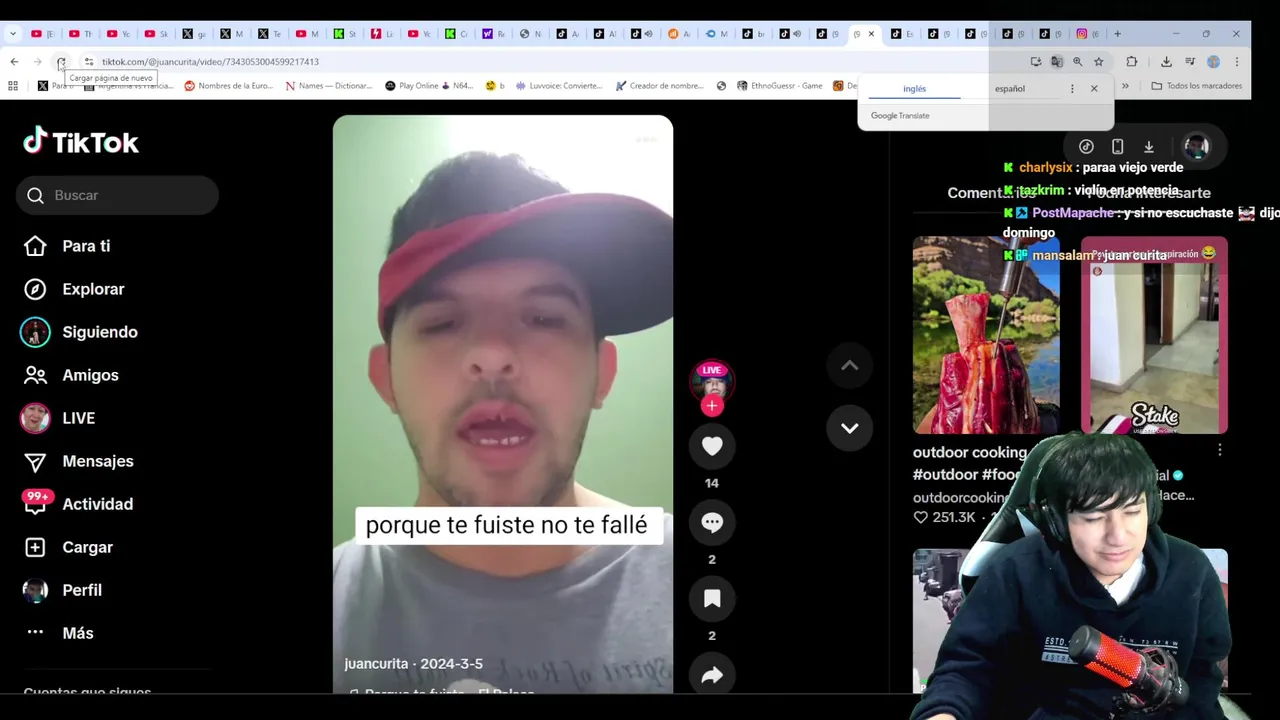This screenshot has width=1280, height=720.
Task: Expand the hidden bookmarks chevron
Action: coord(1125,86)
